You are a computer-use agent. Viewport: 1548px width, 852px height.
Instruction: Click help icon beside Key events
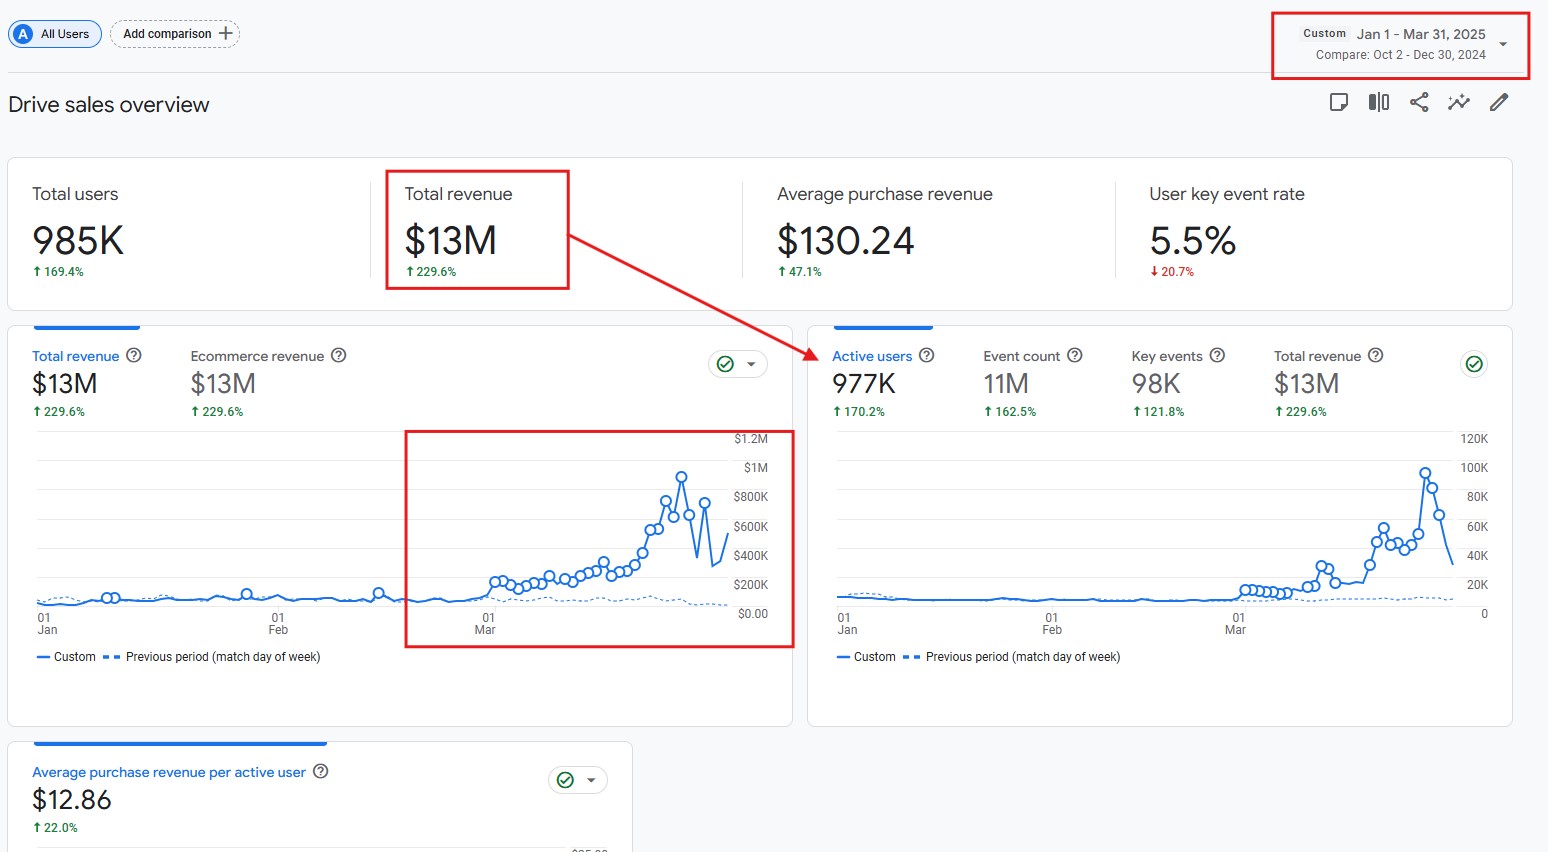tap(1217, 355)
